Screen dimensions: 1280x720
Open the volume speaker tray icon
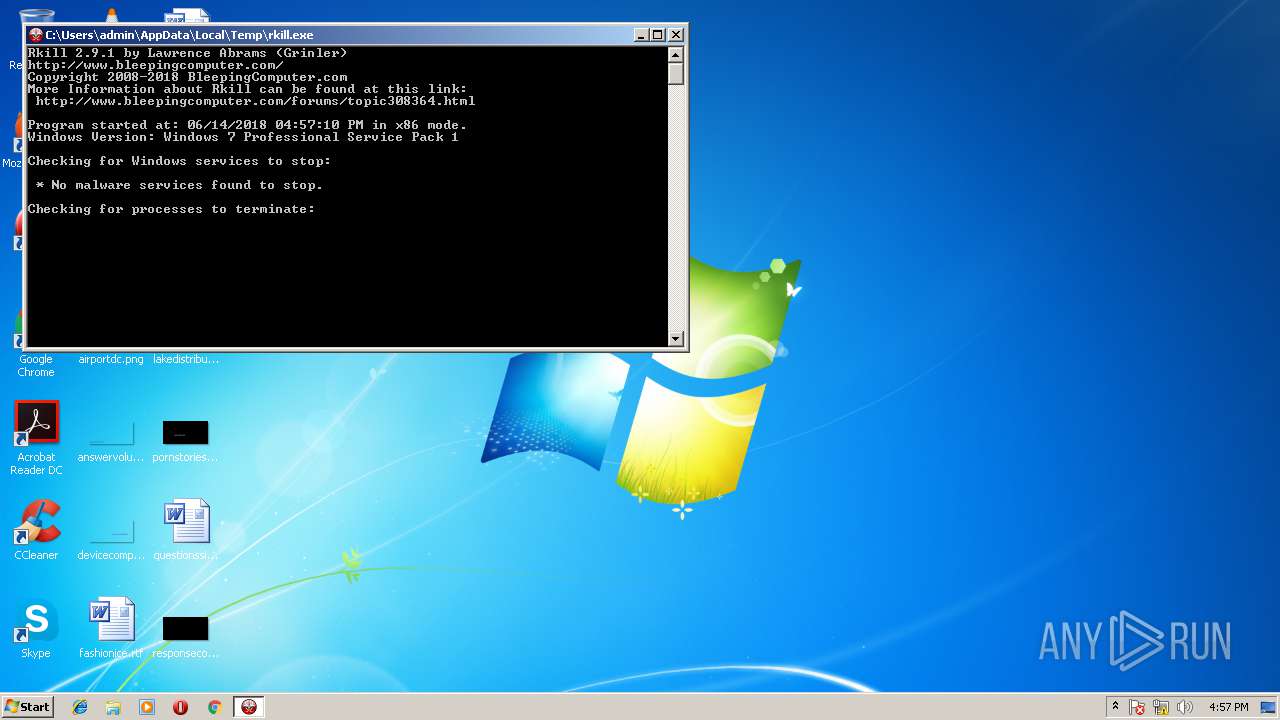1185,707
